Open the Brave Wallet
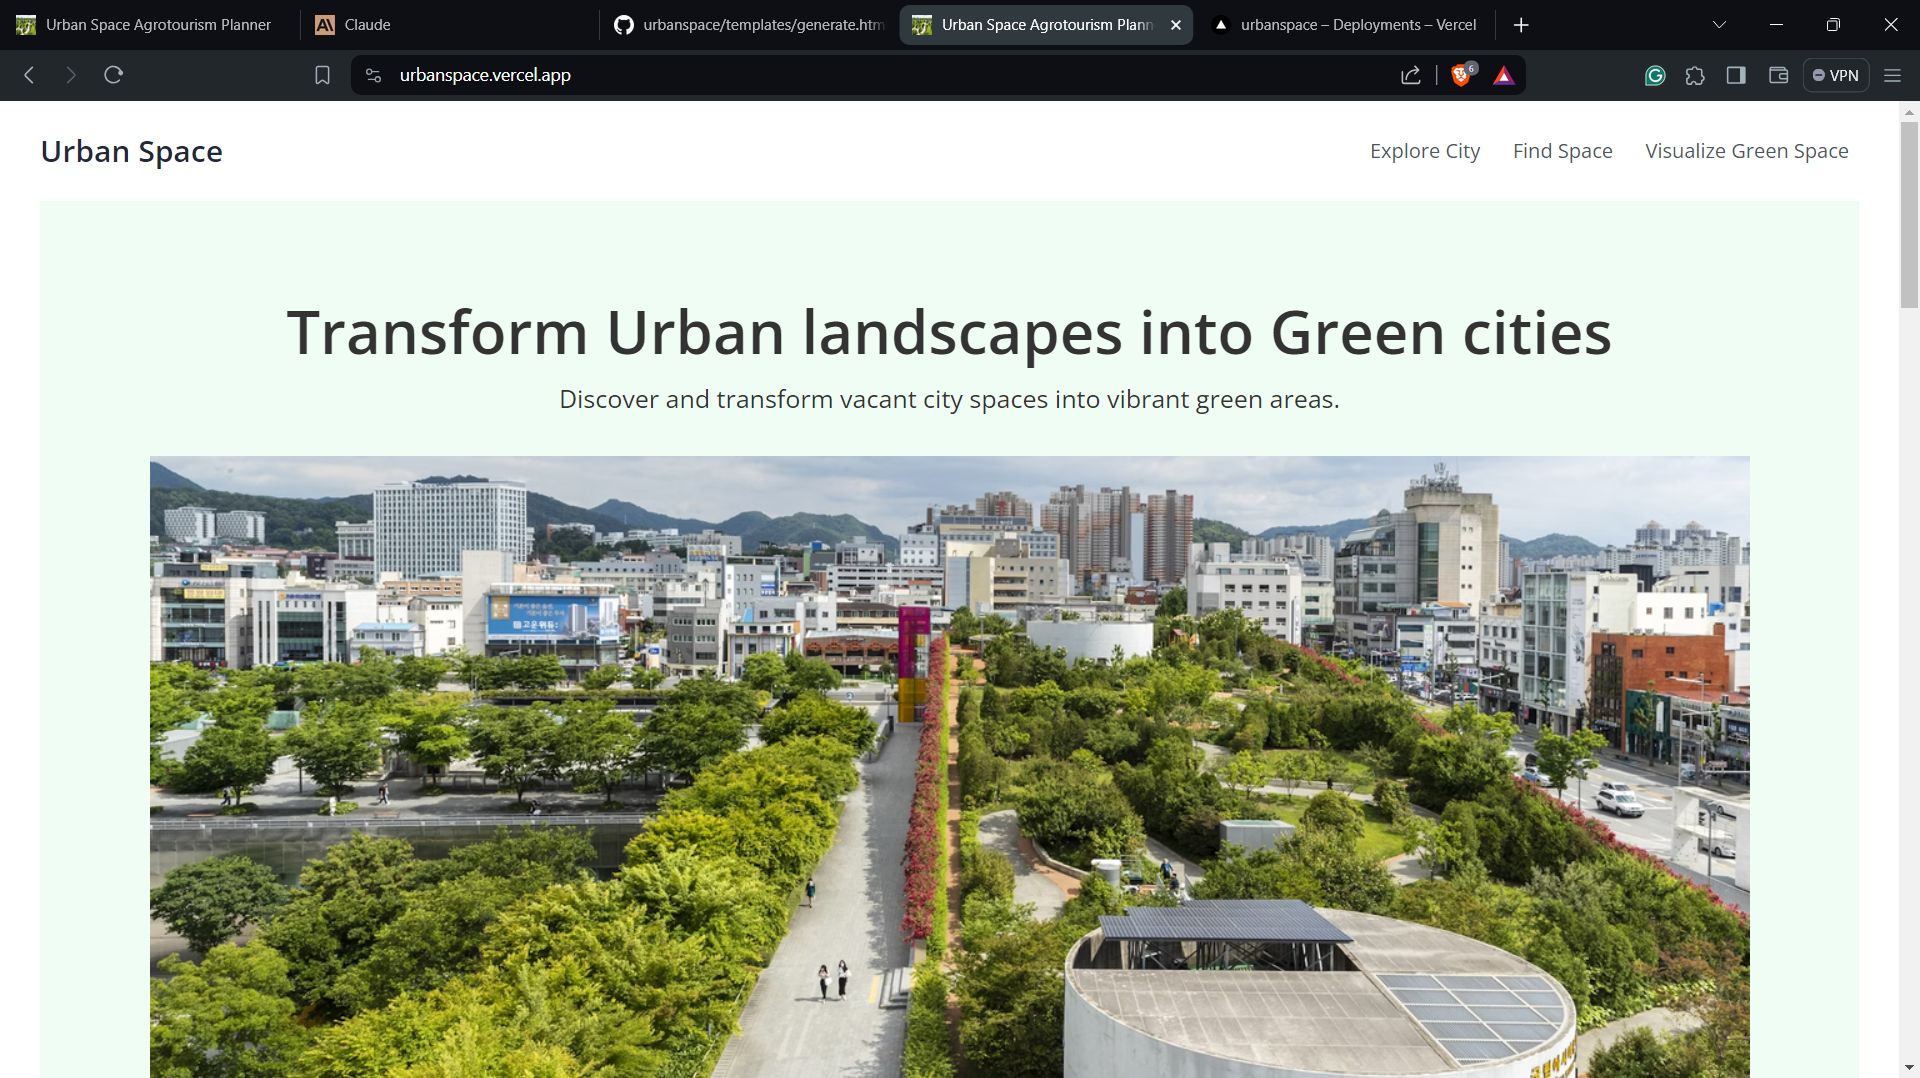This screenshot has width=1920, height=1078. [x=1778, y=75]
